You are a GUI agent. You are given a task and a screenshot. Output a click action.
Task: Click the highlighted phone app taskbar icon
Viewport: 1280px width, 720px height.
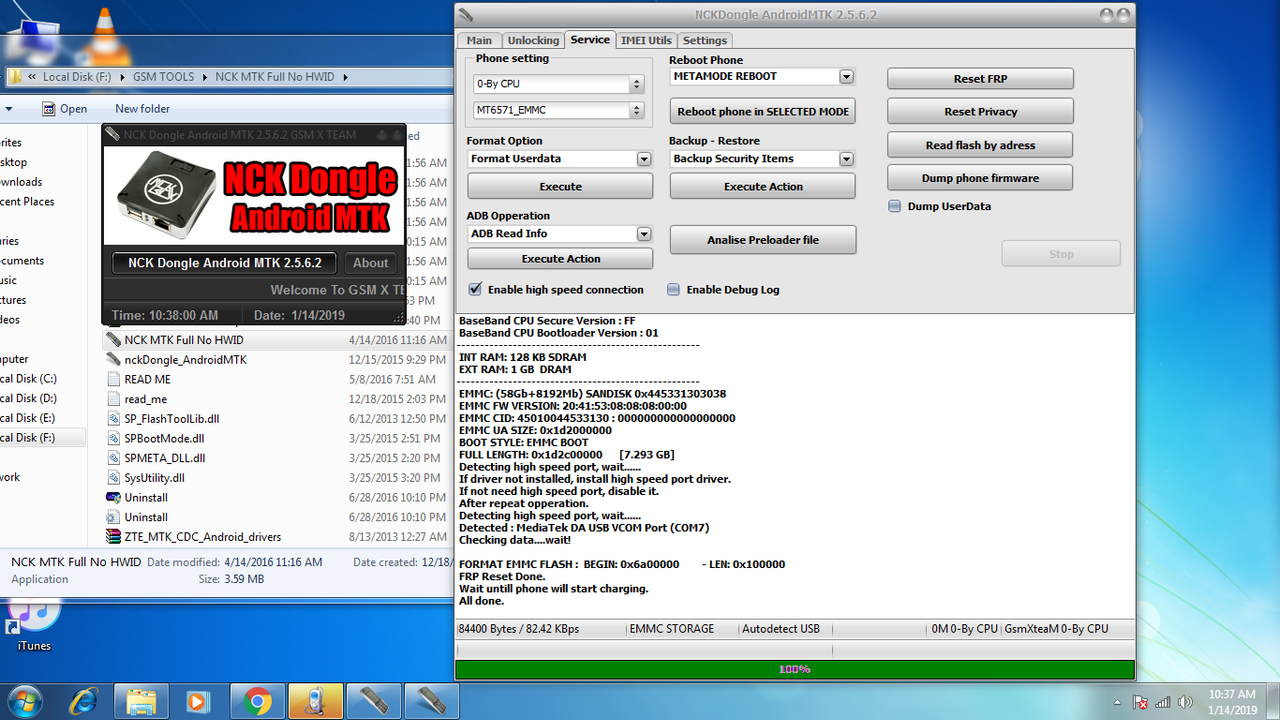[315, 701]
